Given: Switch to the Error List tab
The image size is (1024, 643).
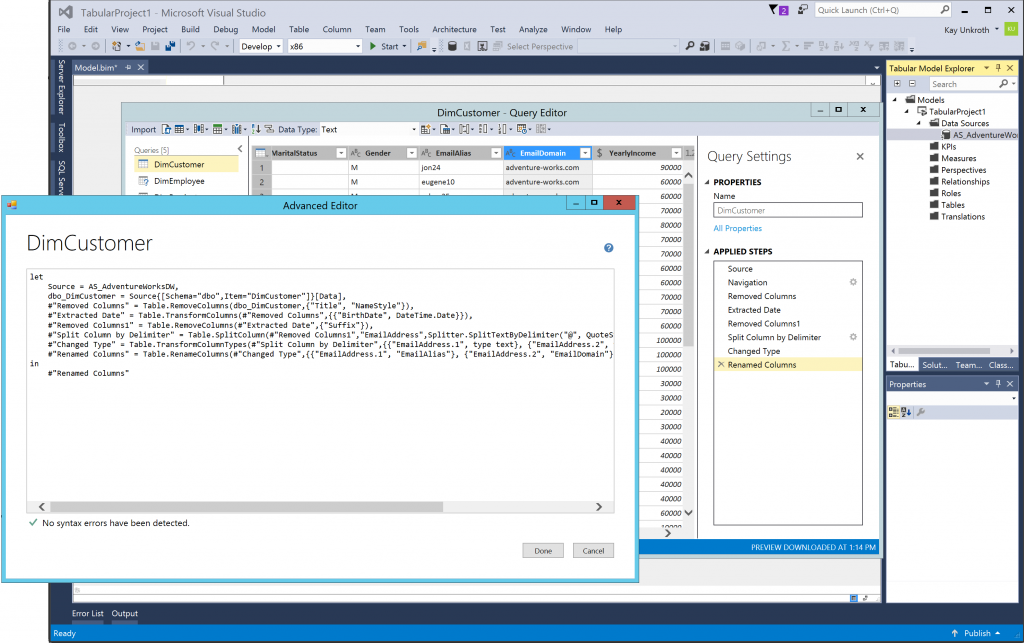Looking at the screenshot, I should 88,614.
